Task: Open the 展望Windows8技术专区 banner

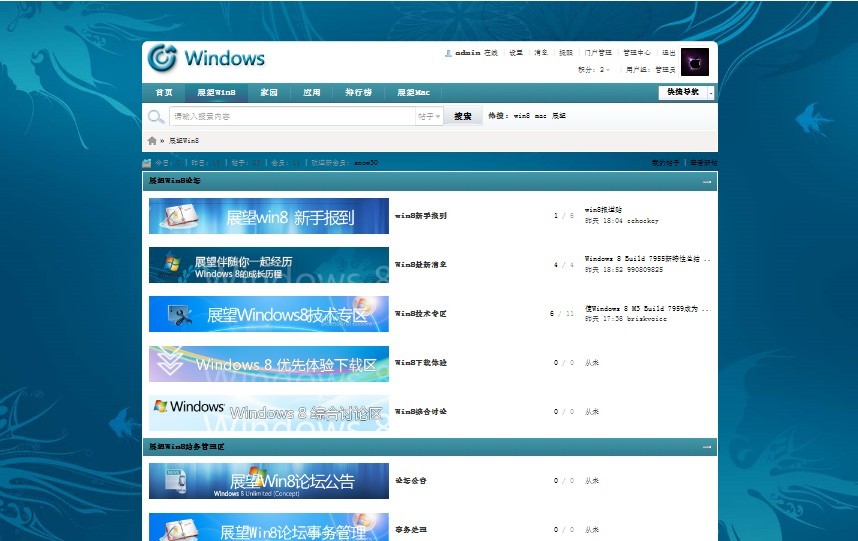Action: click(269, 314)
